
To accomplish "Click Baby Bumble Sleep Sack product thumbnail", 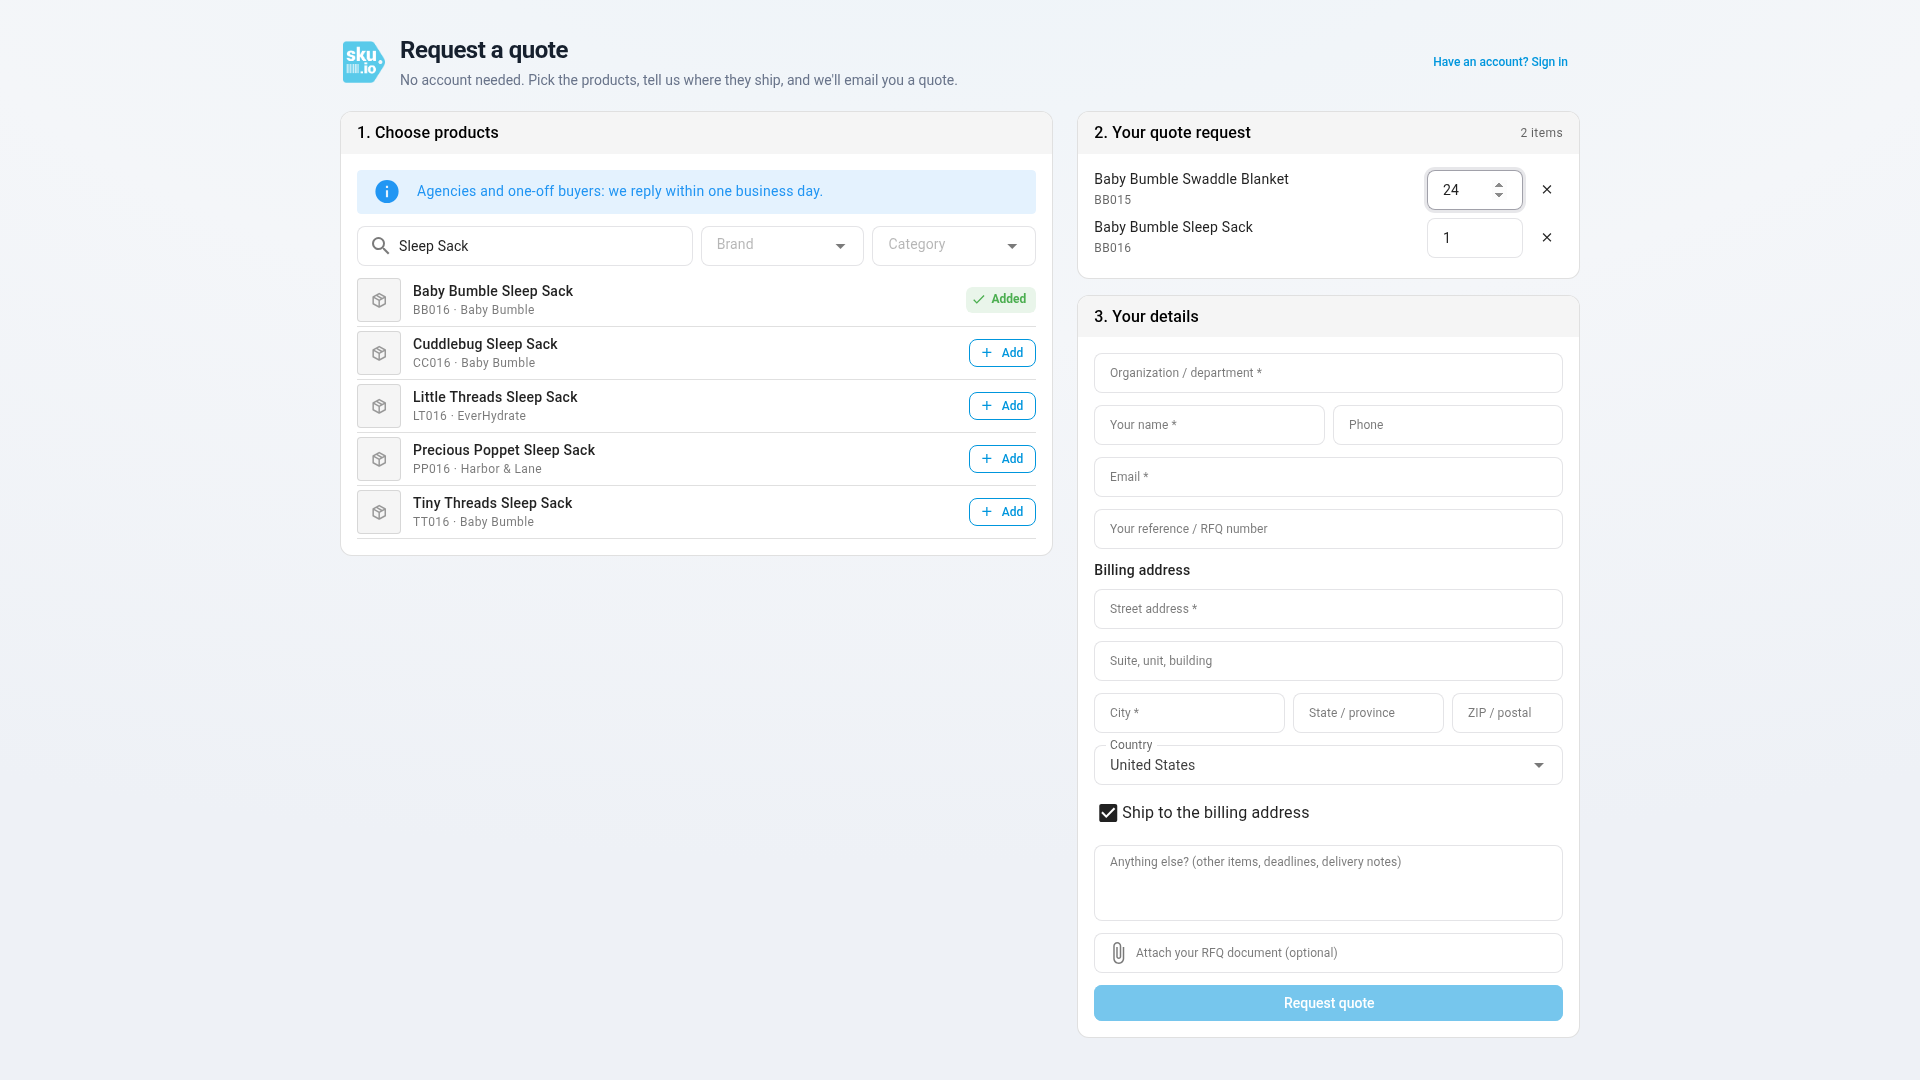I will pyautogui.click(x=379, y=300).
